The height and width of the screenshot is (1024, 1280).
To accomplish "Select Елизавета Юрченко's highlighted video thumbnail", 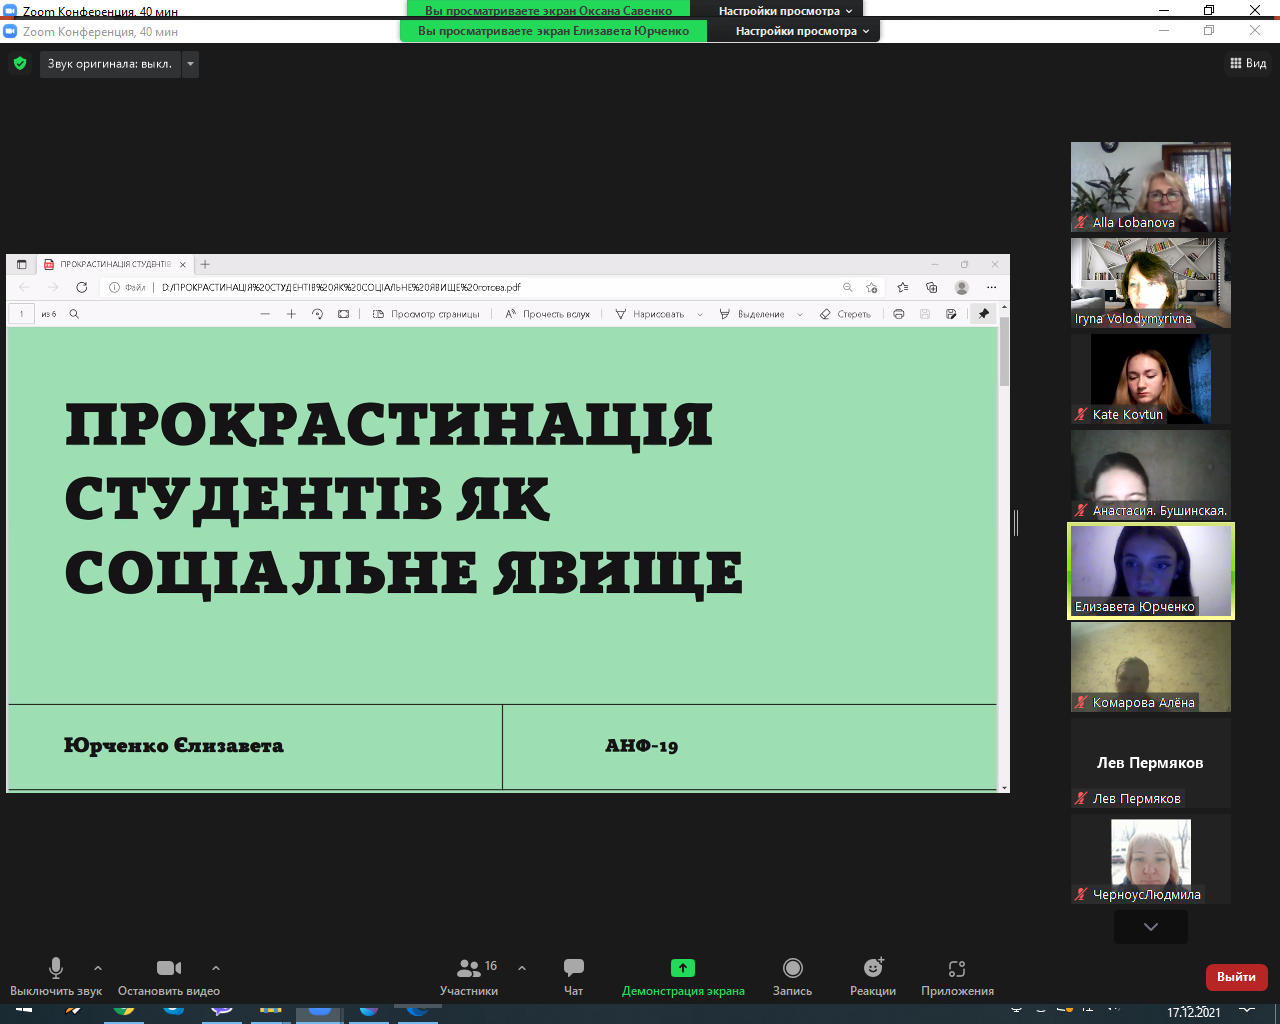I will [x=1151, y=571].
